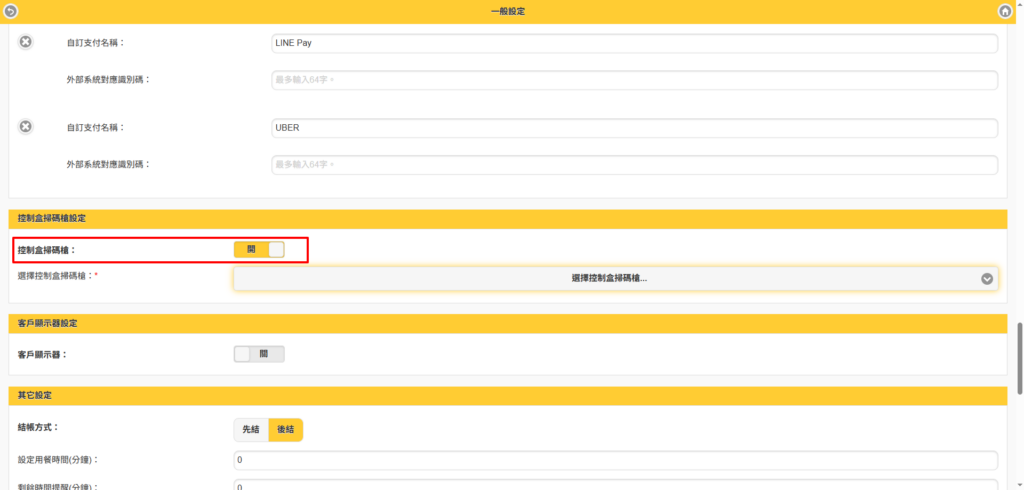Go to home via house icon
This screenshot has height=490, width=1024.
coord(1005,11)
